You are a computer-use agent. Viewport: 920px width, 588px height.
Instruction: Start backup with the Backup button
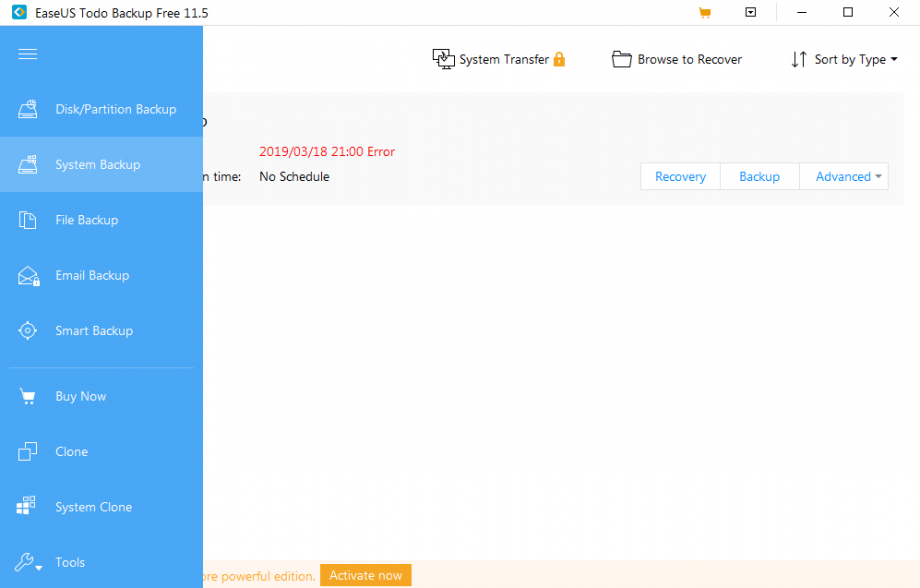point(759,177)
